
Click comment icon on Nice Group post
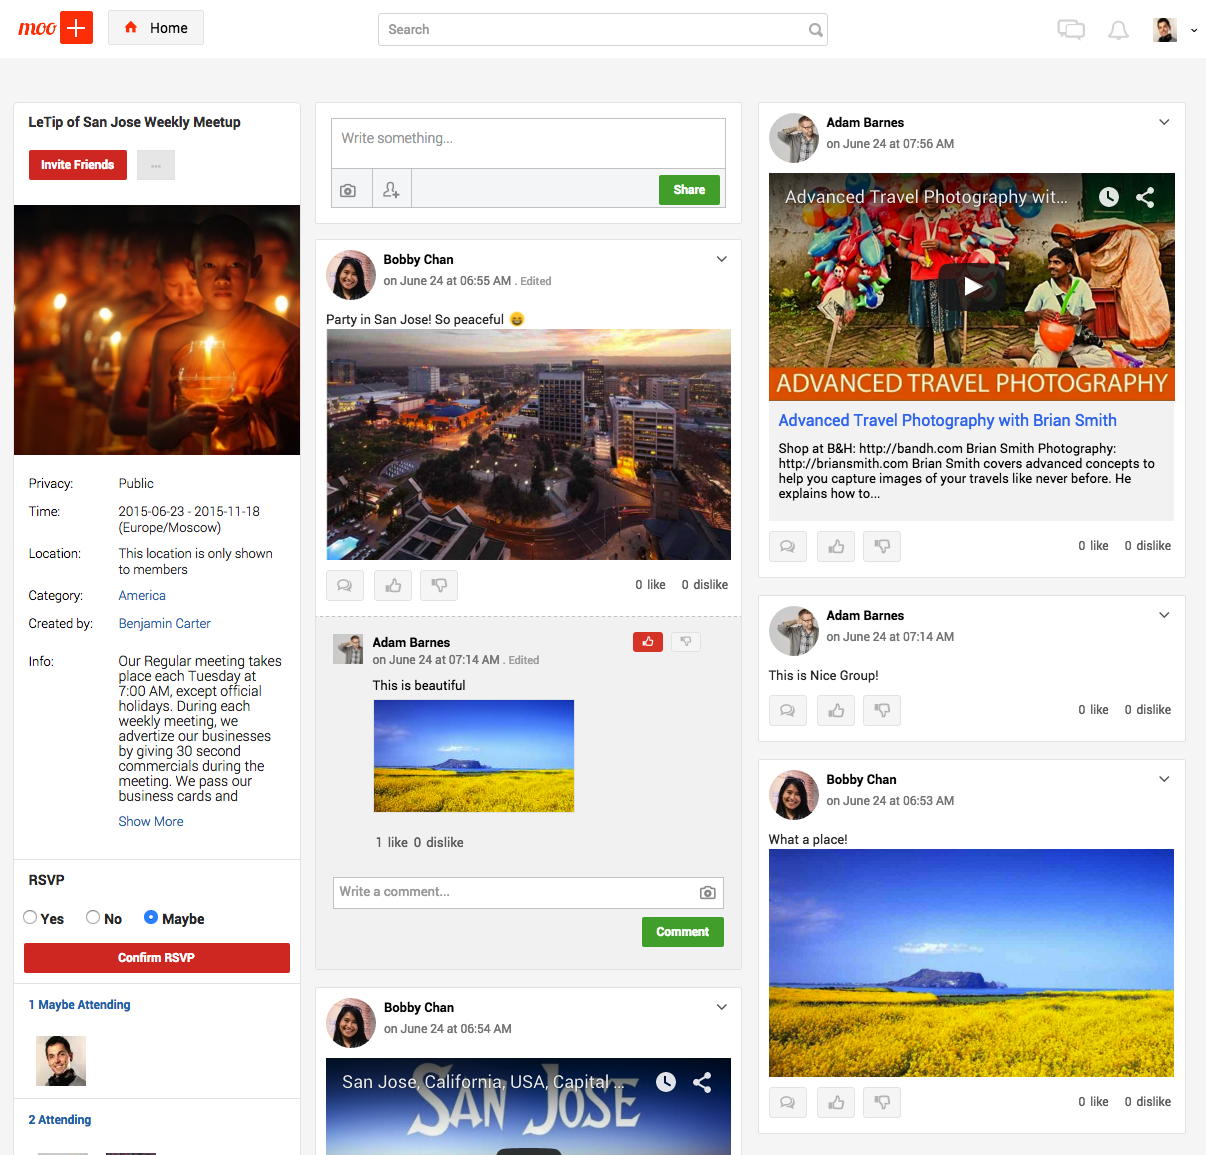pyautogui.click(x=788, y=710)
